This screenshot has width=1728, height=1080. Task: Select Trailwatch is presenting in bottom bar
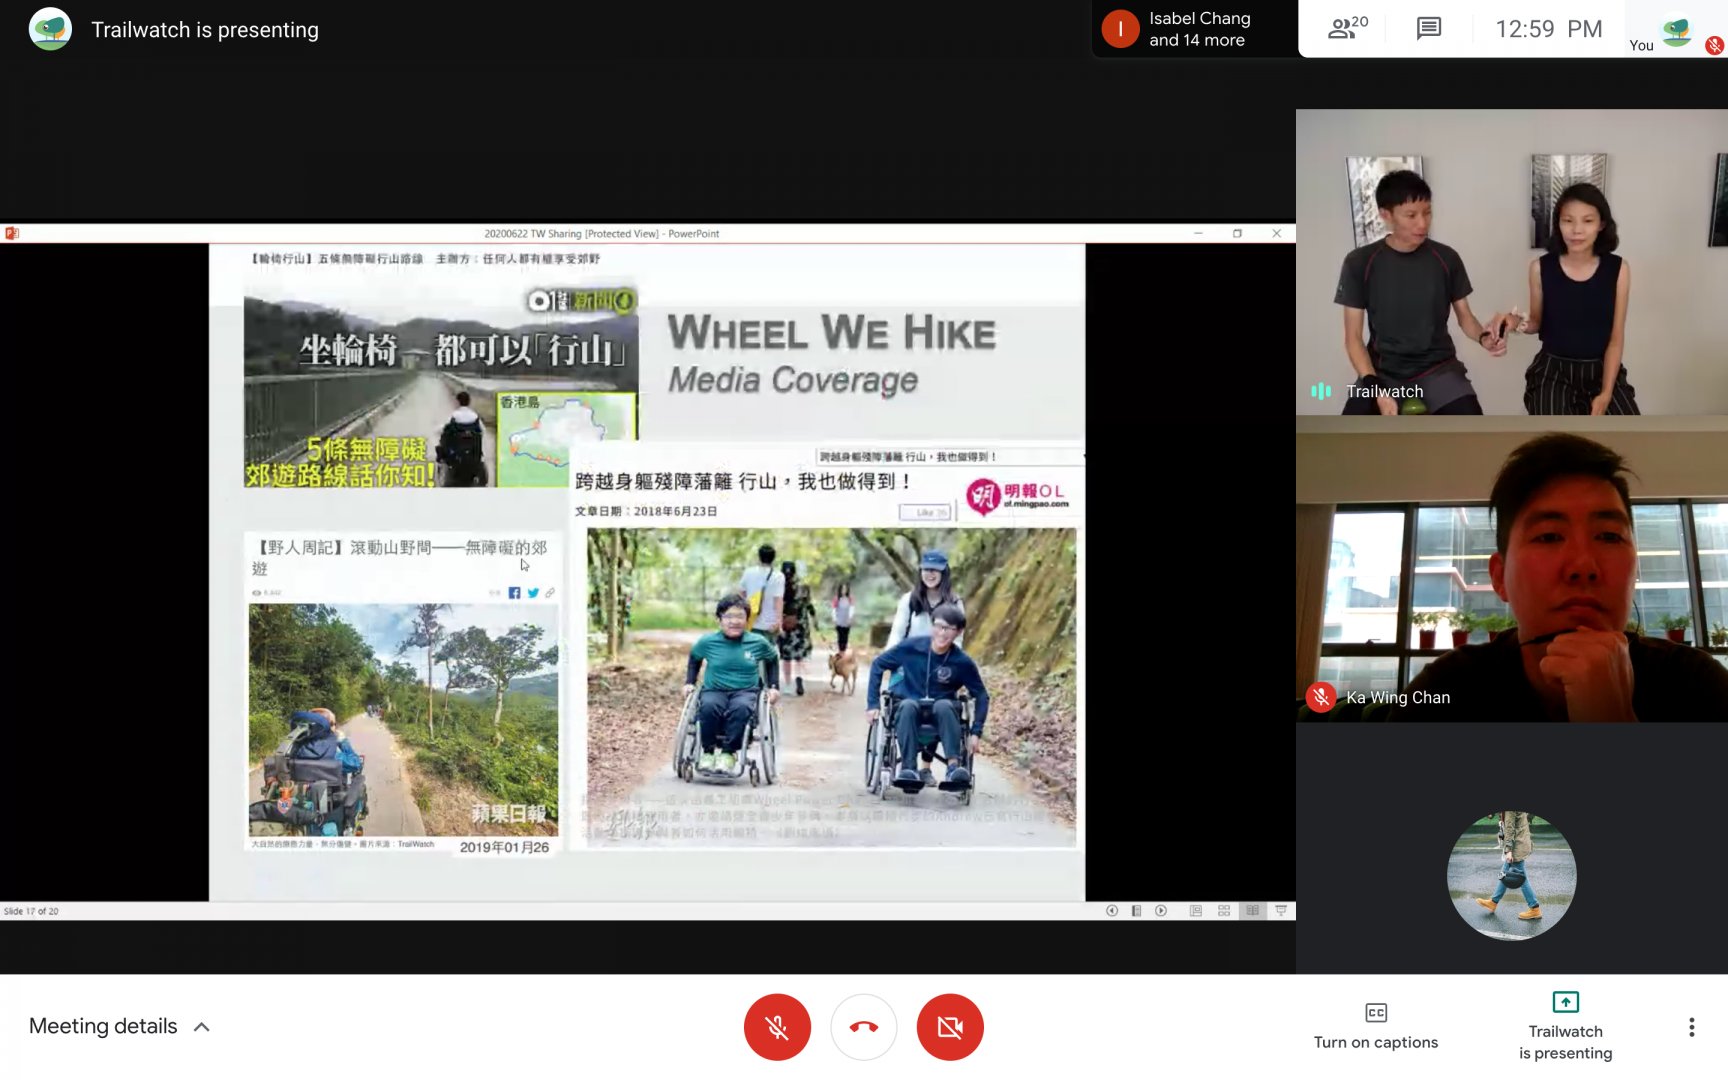pos(1565,1027)
